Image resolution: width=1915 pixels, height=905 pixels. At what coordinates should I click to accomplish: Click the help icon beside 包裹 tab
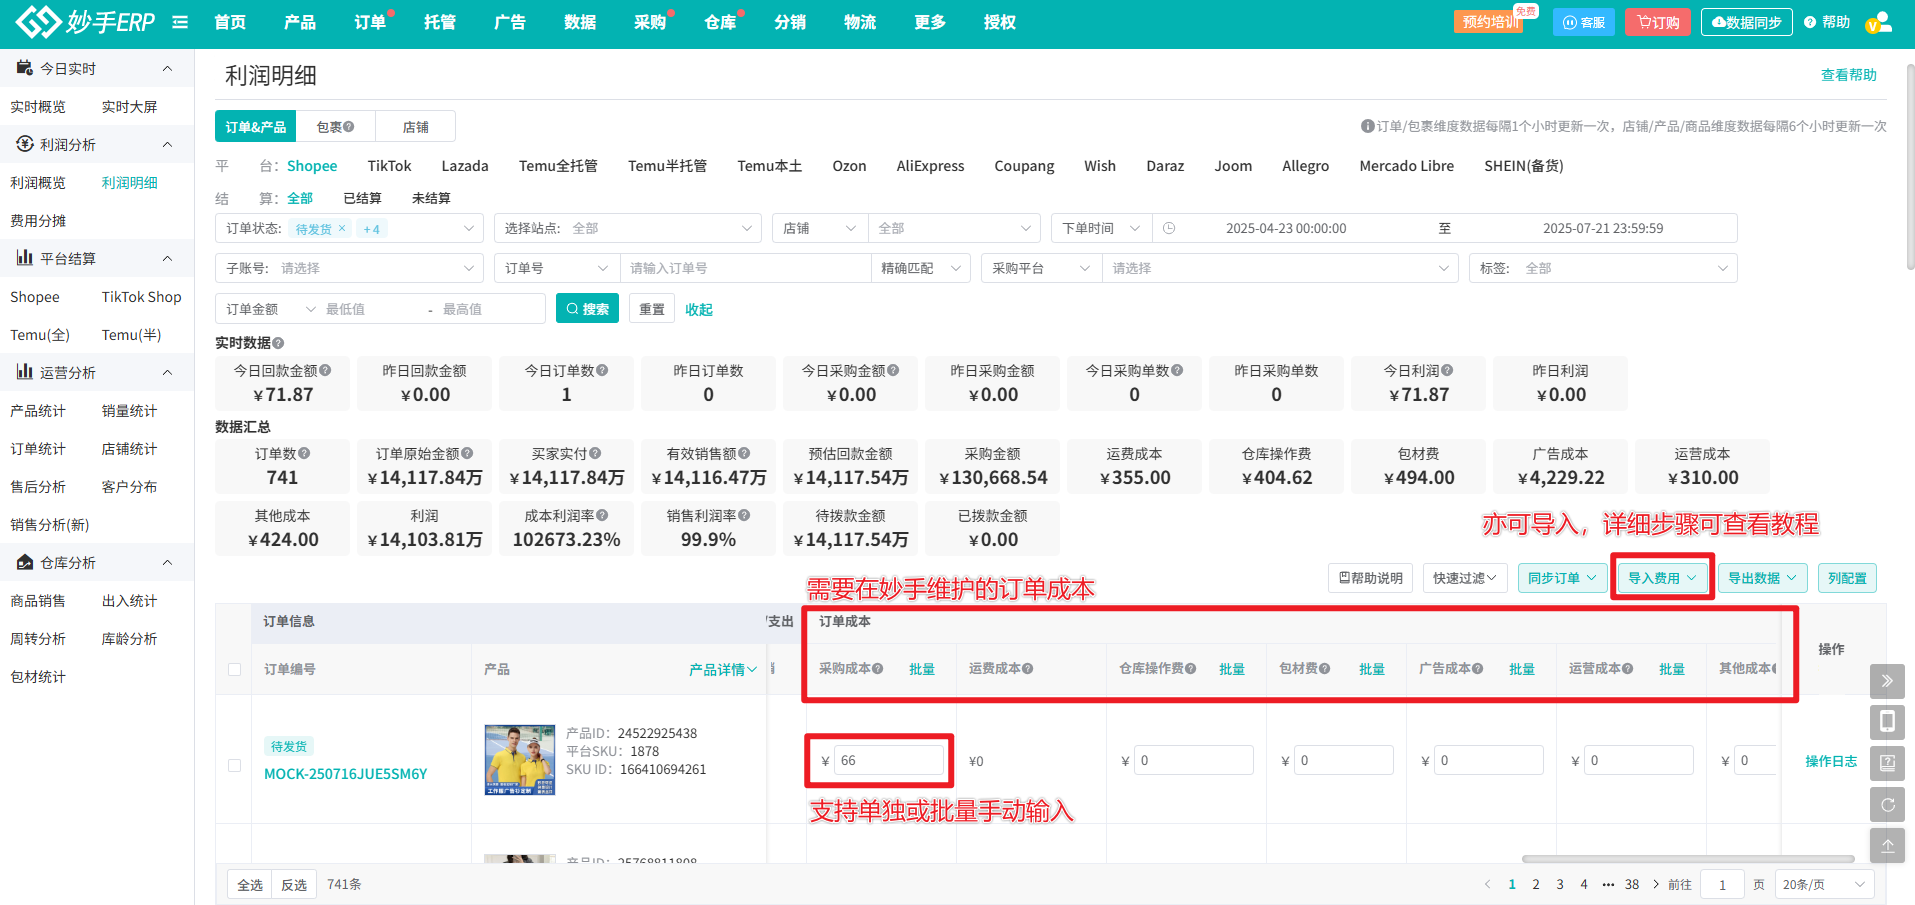pyautogui.click(x=349, y=127)
